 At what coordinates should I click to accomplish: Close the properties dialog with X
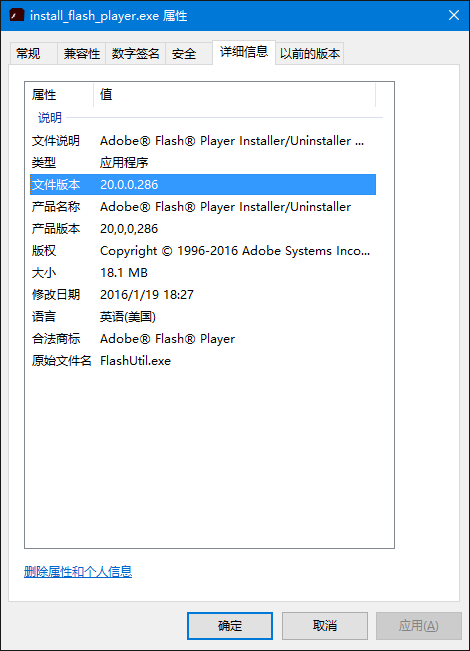pyautogui.click(x=454, y=15)
